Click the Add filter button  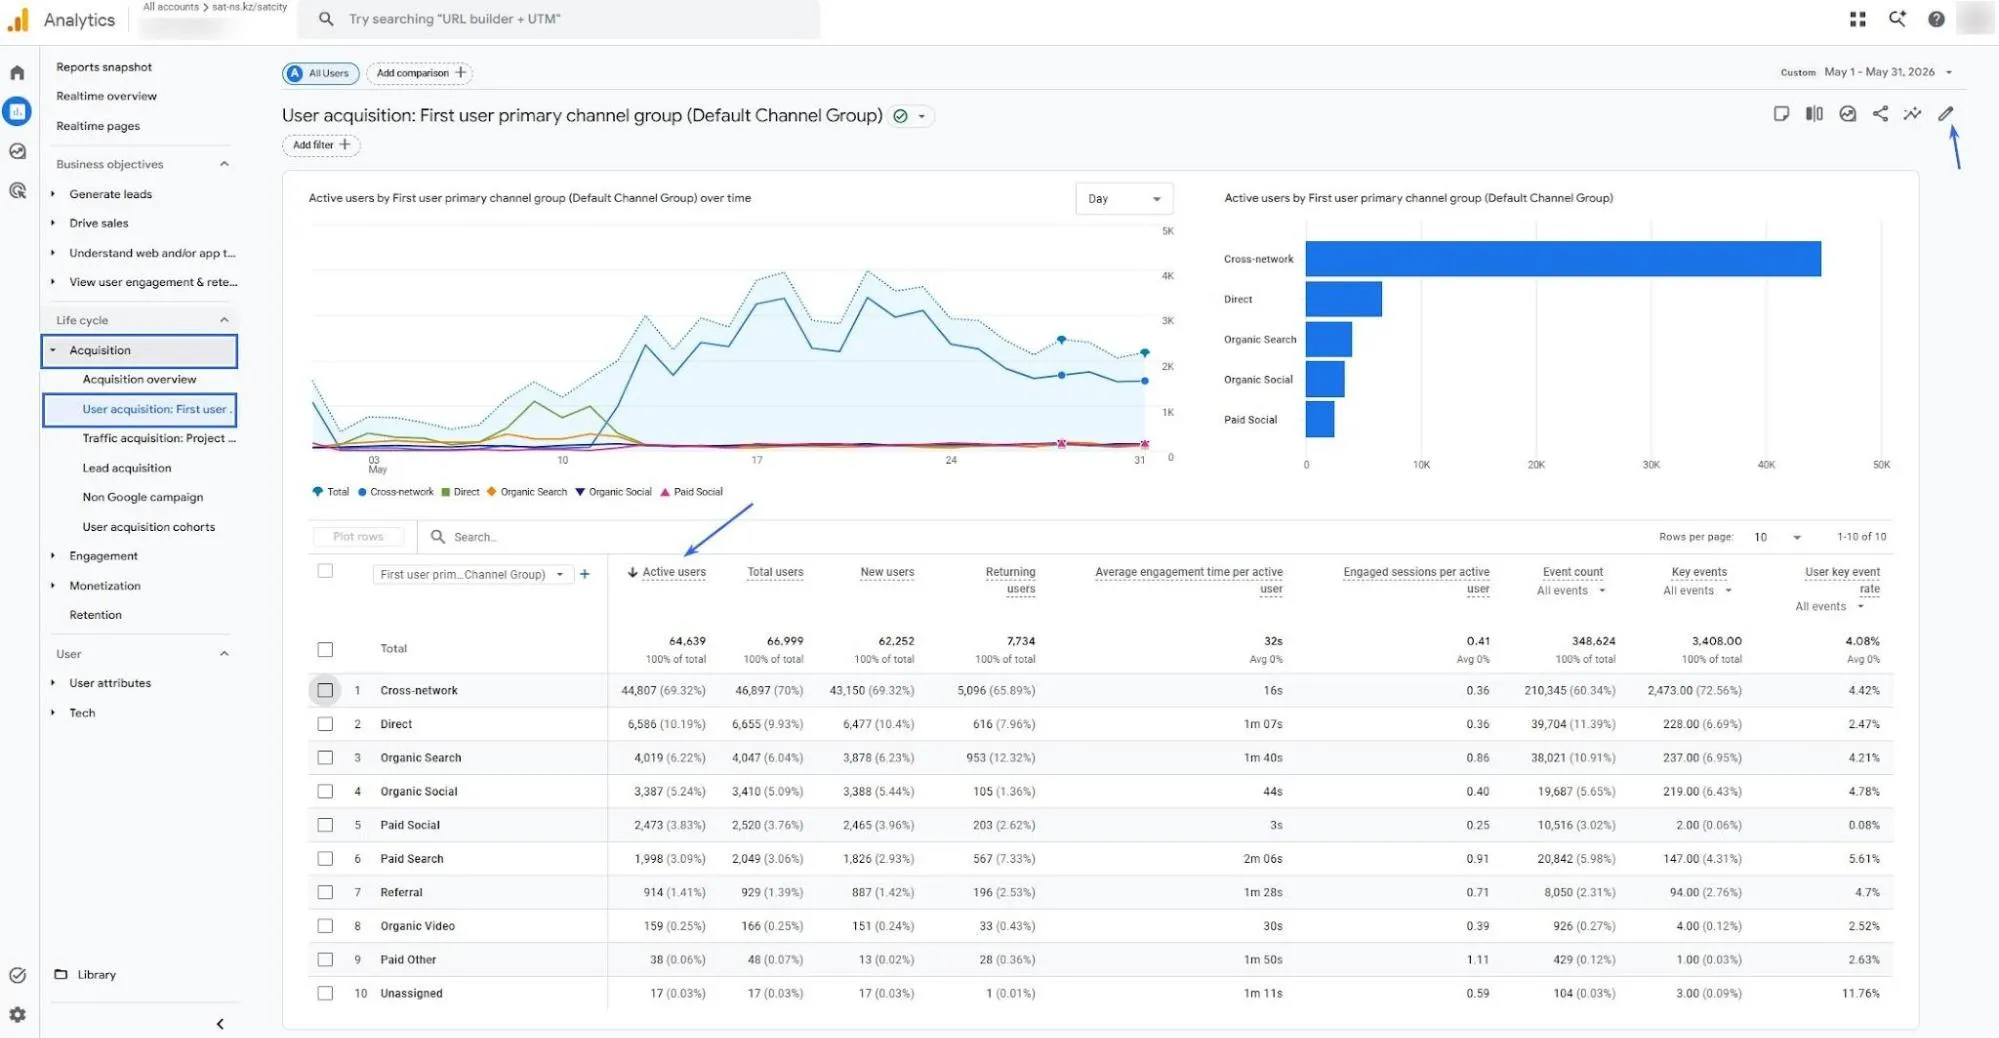point(321,145)
